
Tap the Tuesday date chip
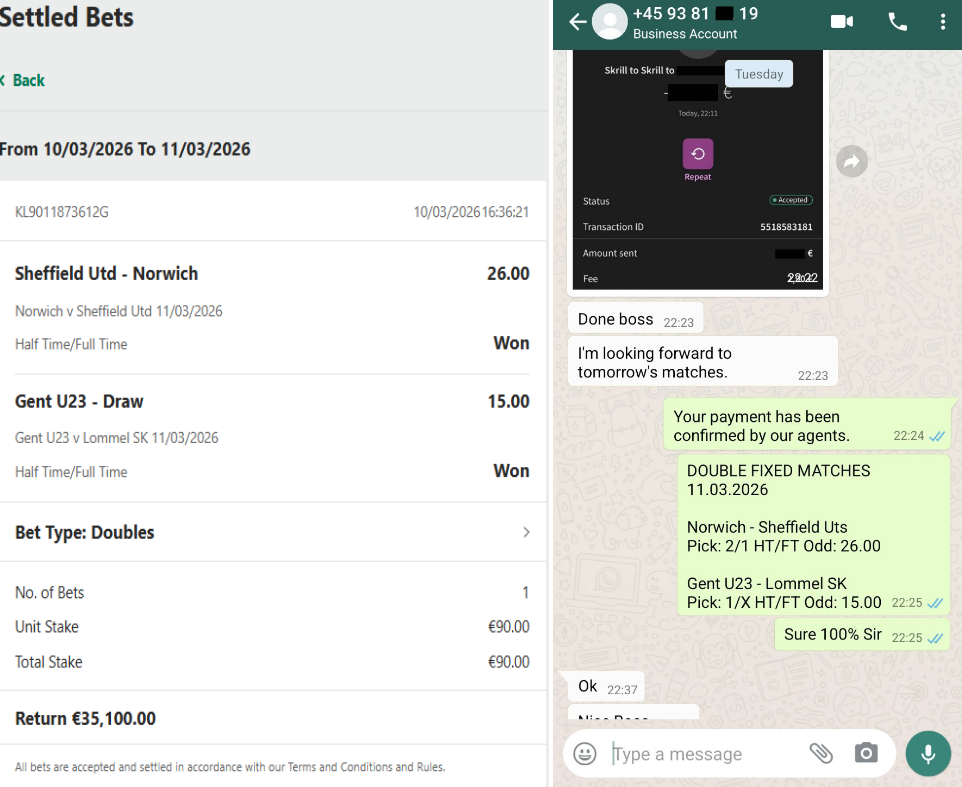(x=759, y=74)
